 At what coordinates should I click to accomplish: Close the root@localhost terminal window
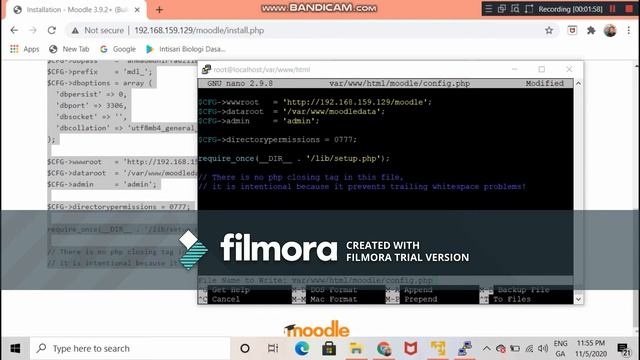(569, 69)
